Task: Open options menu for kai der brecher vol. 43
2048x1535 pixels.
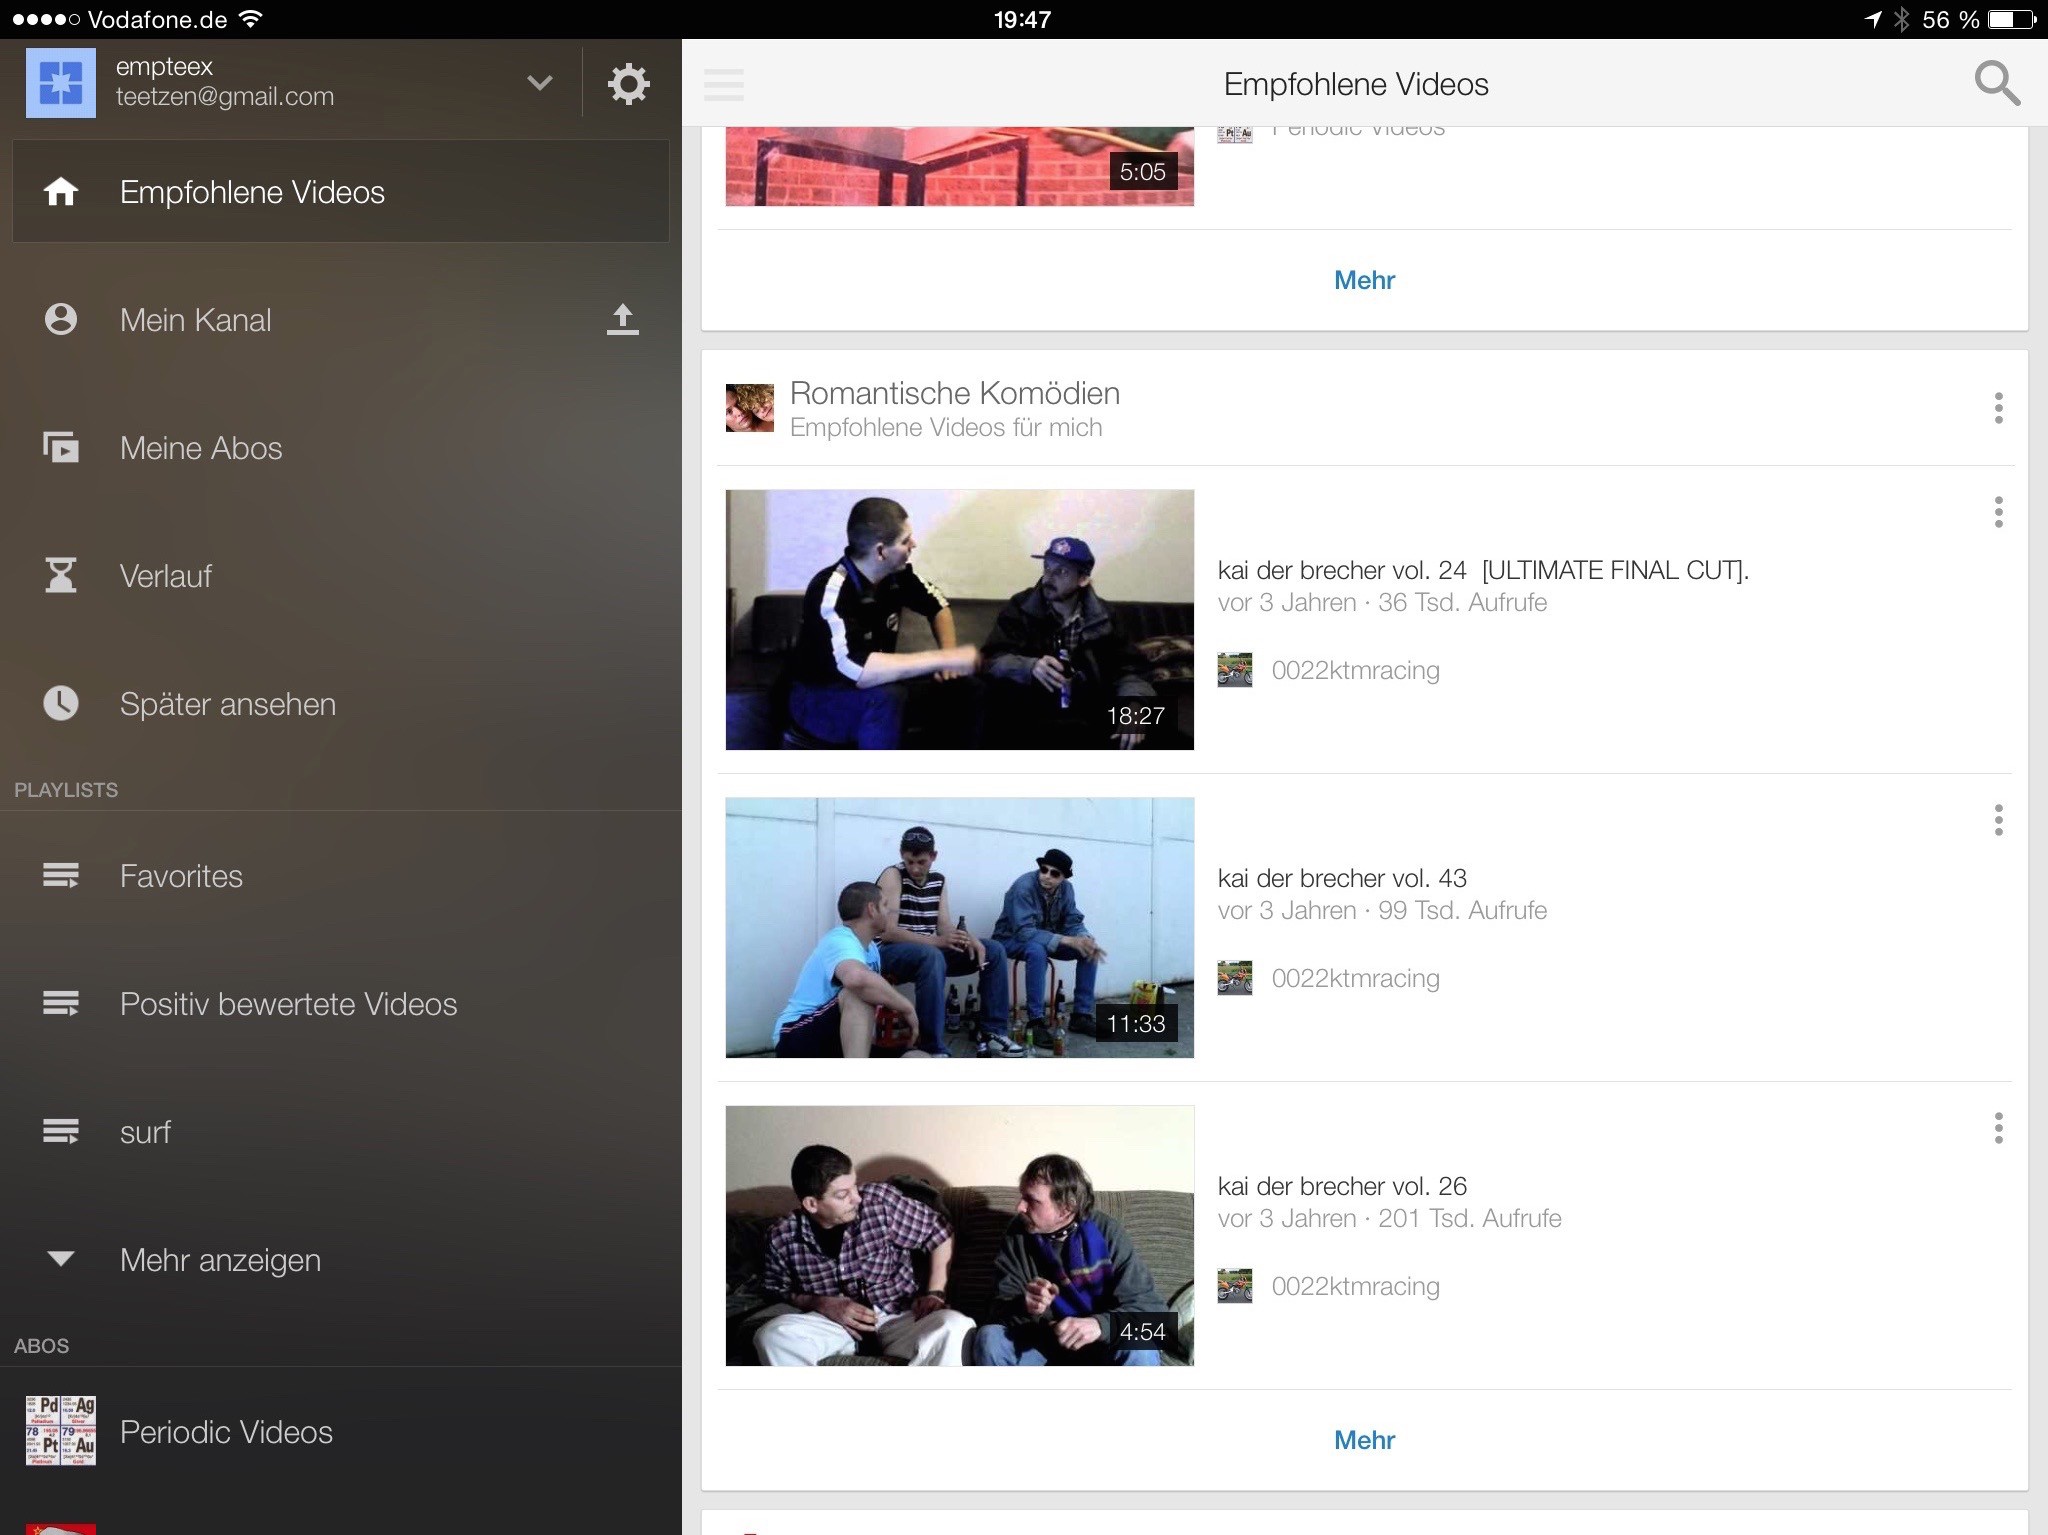Action: pyautogui.click(x=1998, y=820)
